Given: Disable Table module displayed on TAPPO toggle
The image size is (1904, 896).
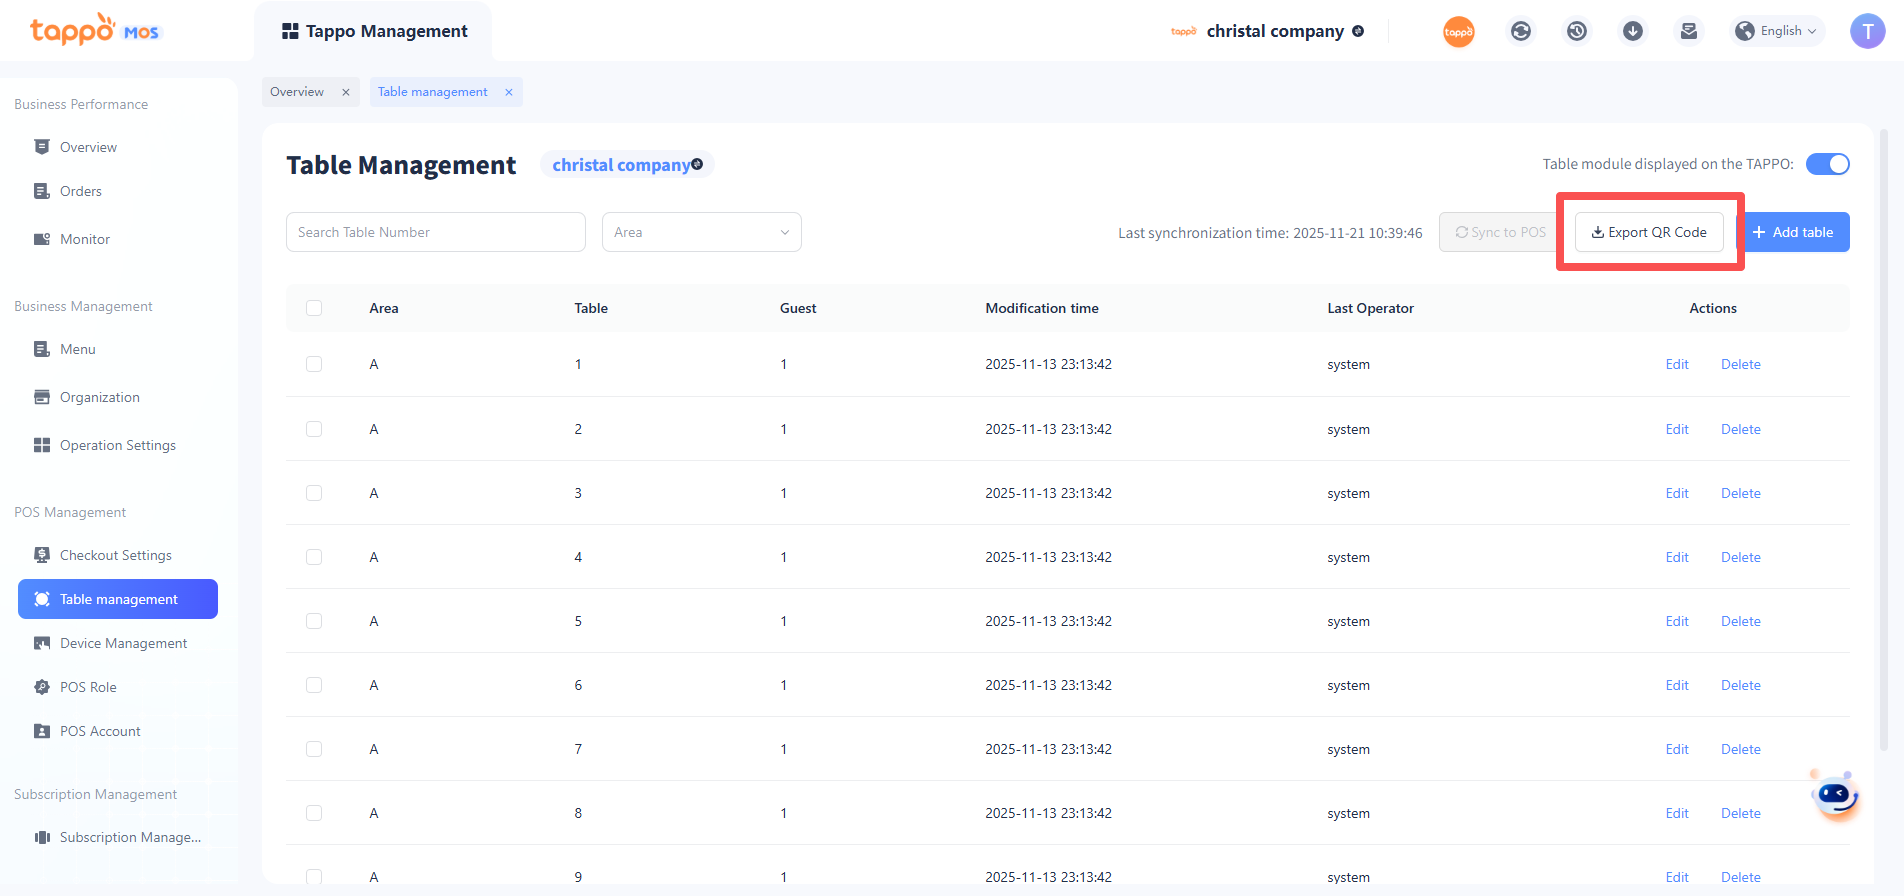Looking at the screenshot, I should pos(1827,164).
